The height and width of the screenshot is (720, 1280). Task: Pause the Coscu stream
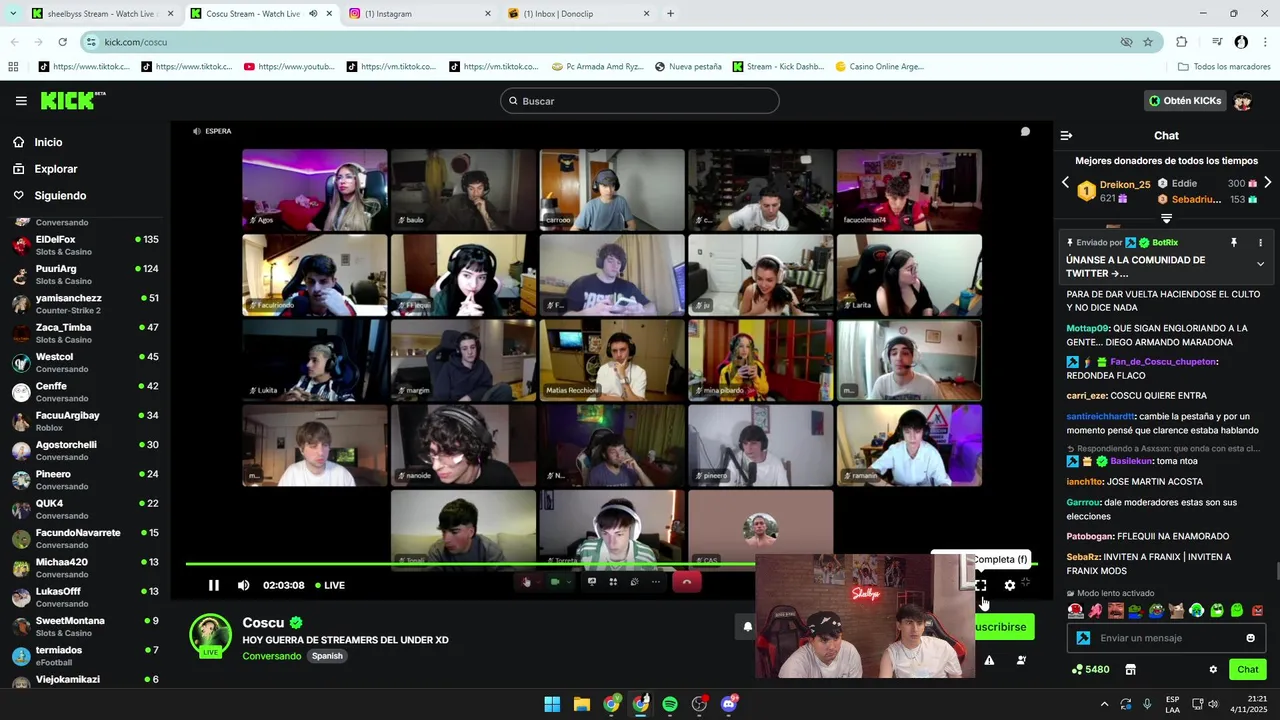pyautogui.click(x=213, y=585)
